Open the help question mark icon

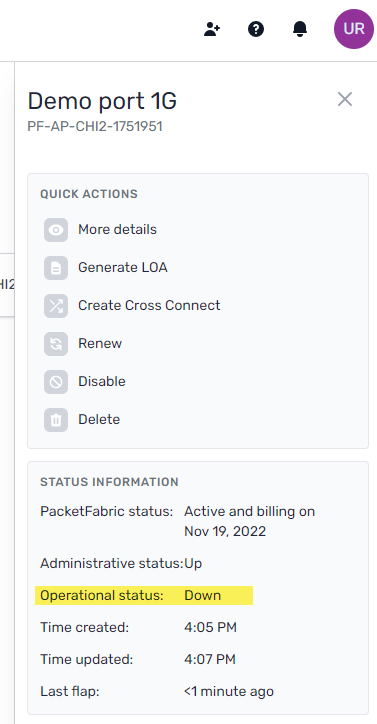256,29
